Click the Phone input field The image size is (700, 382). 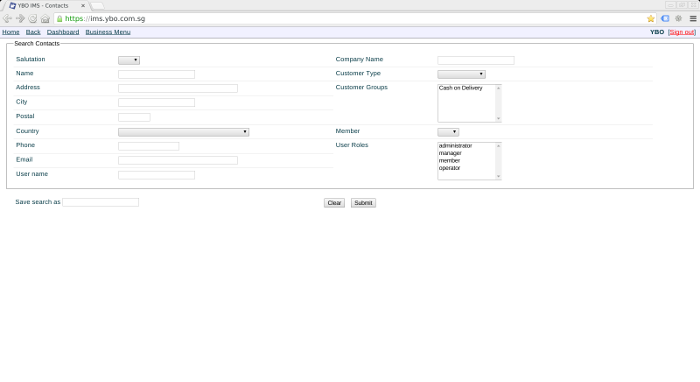click(149, 146)
